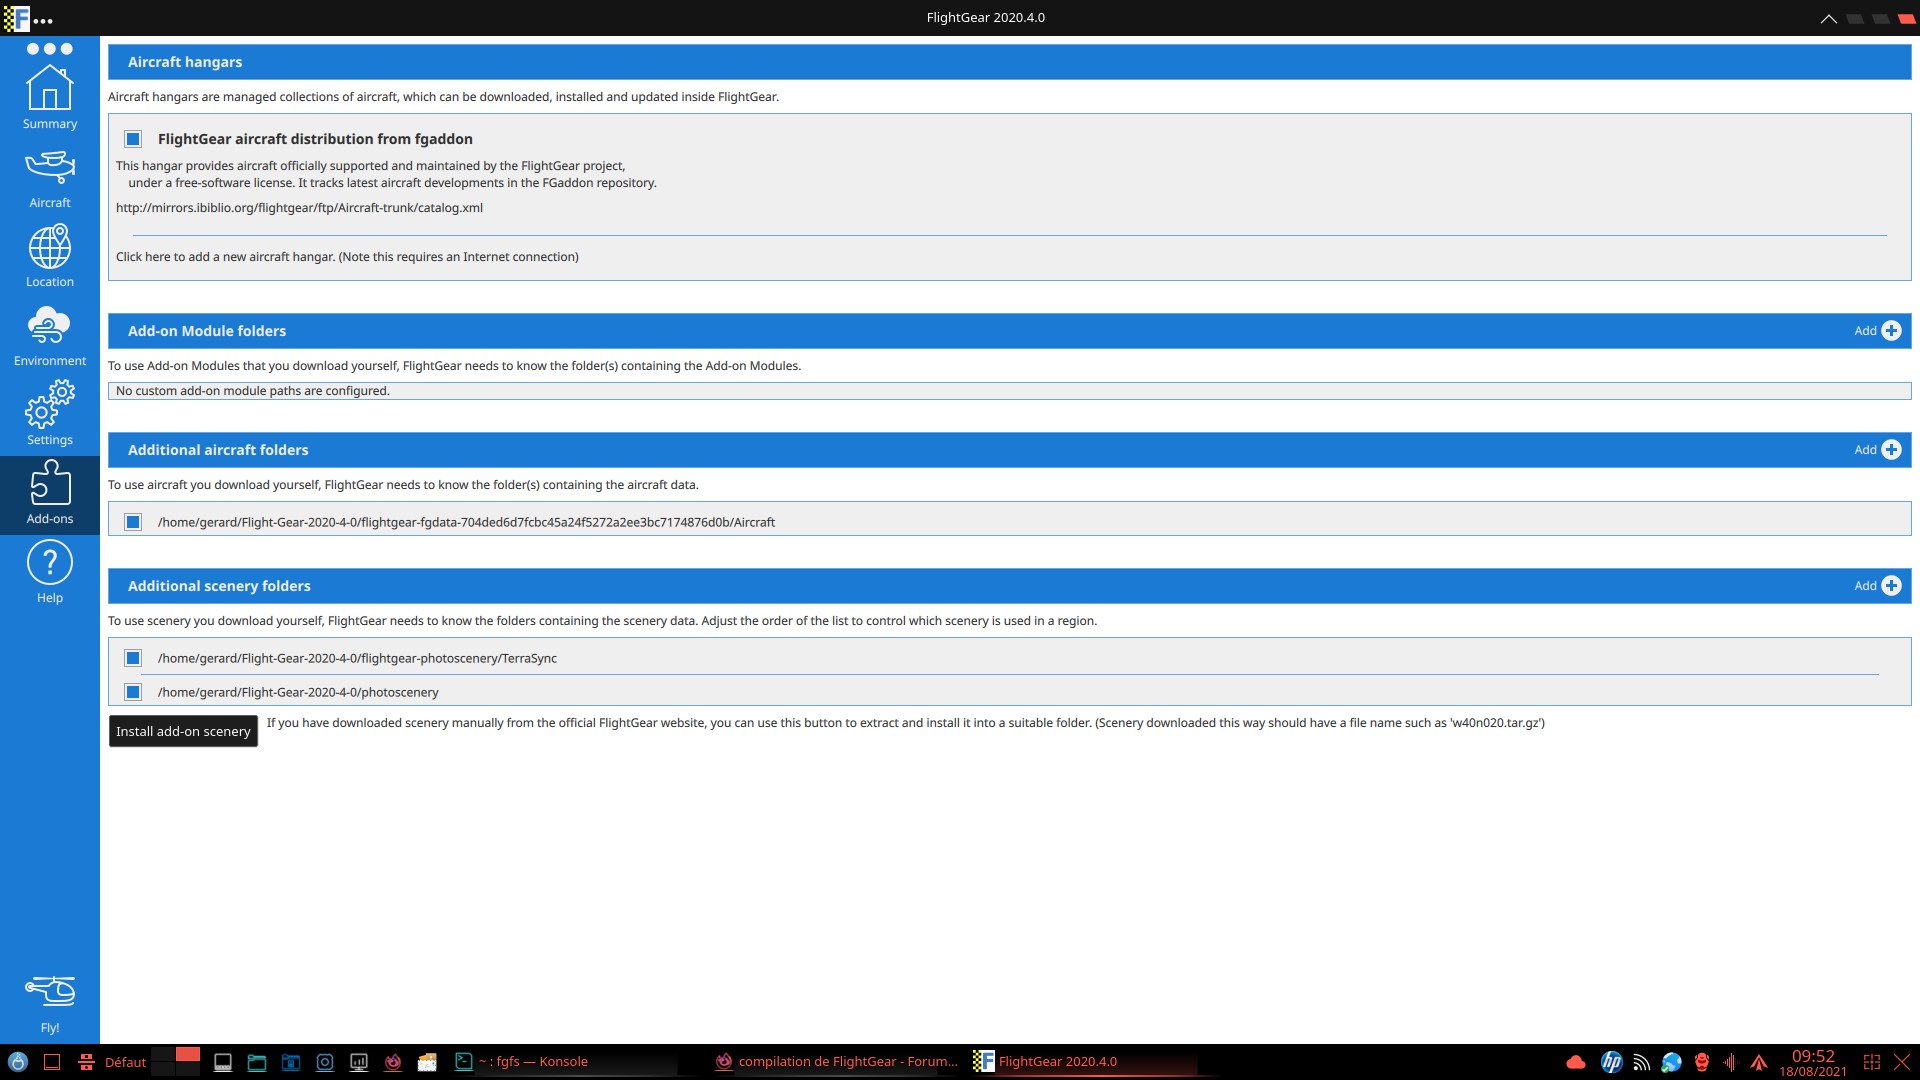Toggle the /photoscenery scenery folder checkbox
The height and width of the screenshot is (1080, 1920).
pos(133,692)
